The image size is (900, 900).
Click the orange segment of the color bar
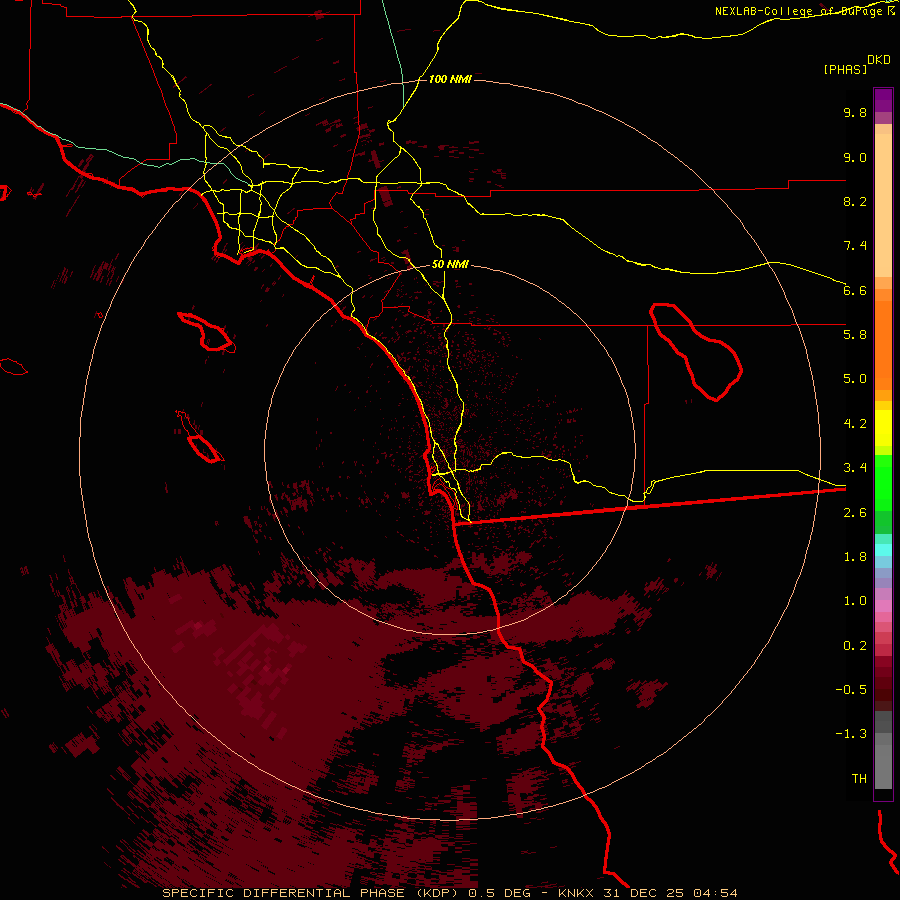point(883,346)
